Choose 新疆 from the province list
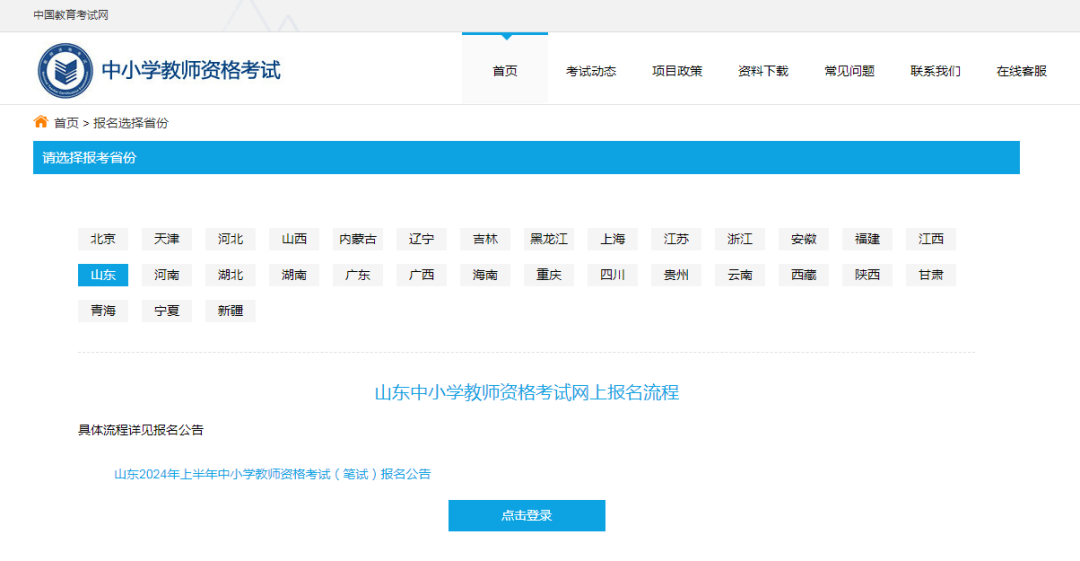The width and height of the screenshot is (1080, 561). tap(230, 311)
